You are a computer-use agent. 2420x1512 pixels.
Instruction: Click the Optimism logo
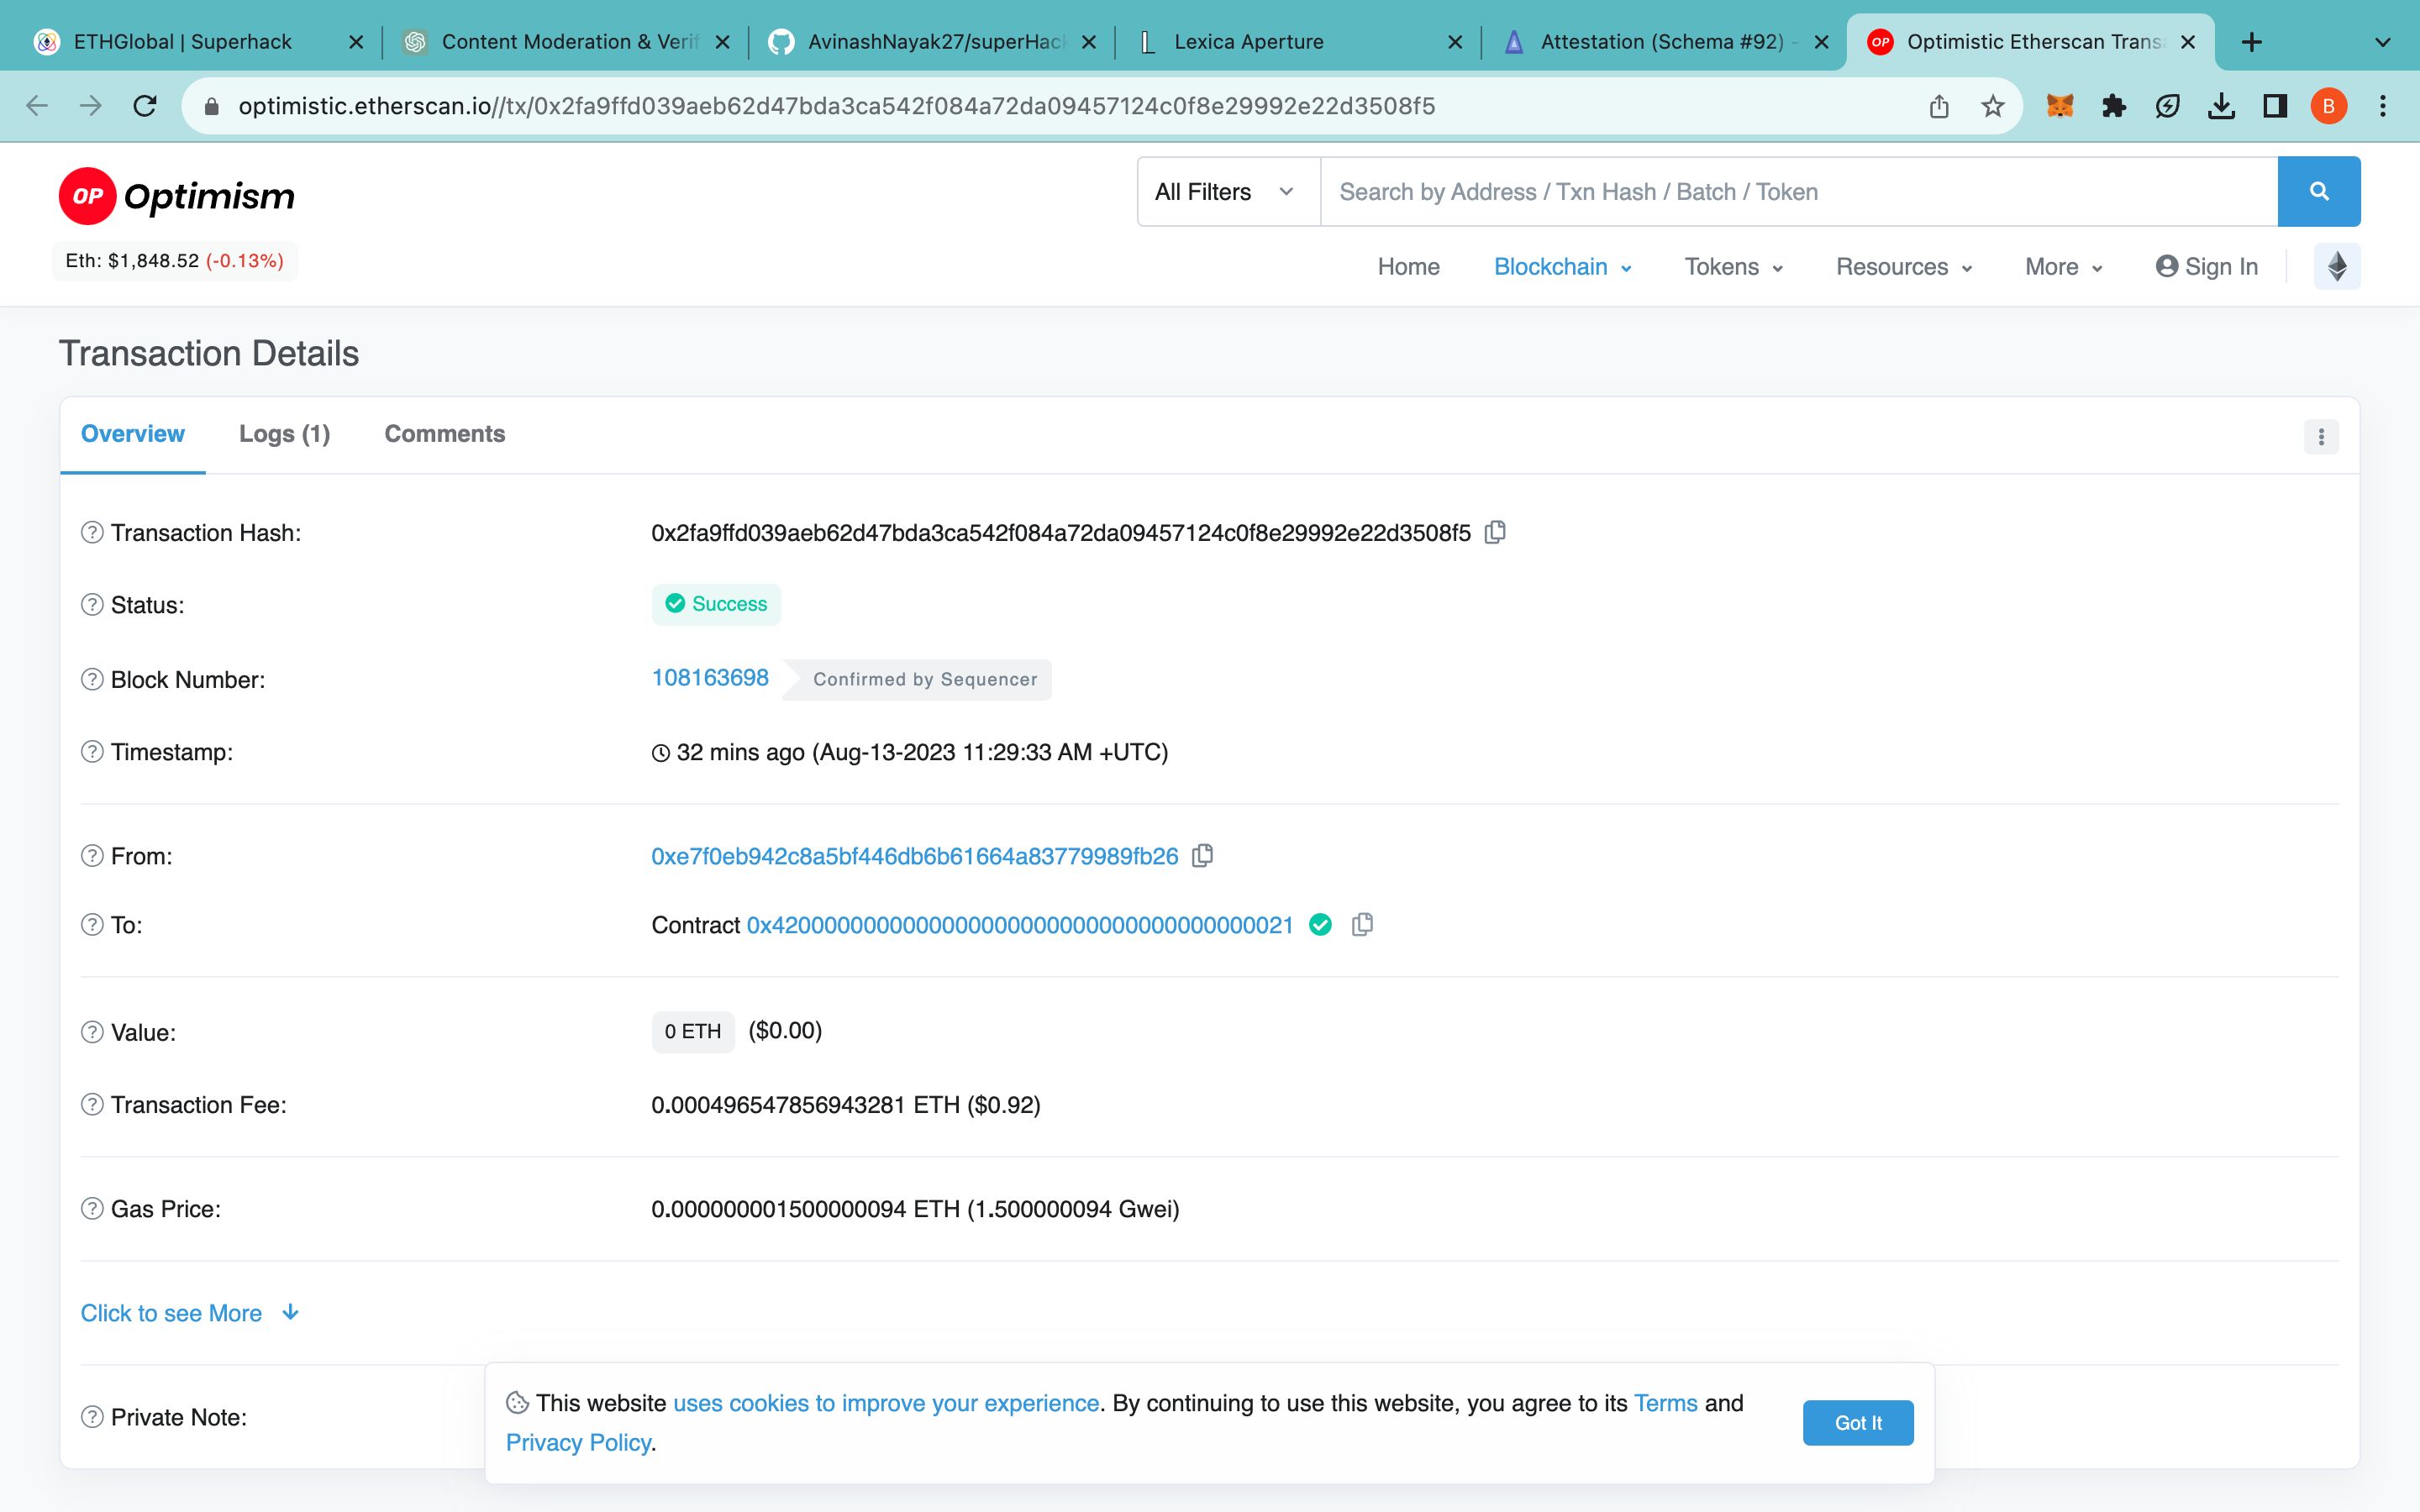tap(177, 196)
